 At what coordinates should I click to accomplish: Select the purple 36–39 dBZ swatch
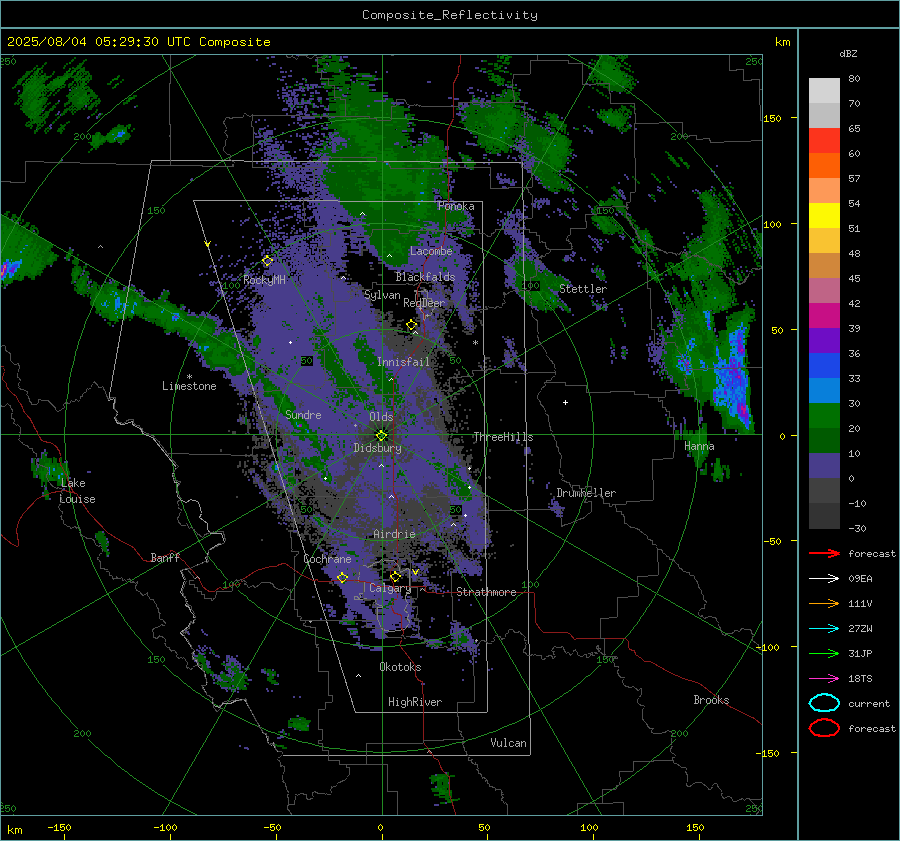(824, 340)
